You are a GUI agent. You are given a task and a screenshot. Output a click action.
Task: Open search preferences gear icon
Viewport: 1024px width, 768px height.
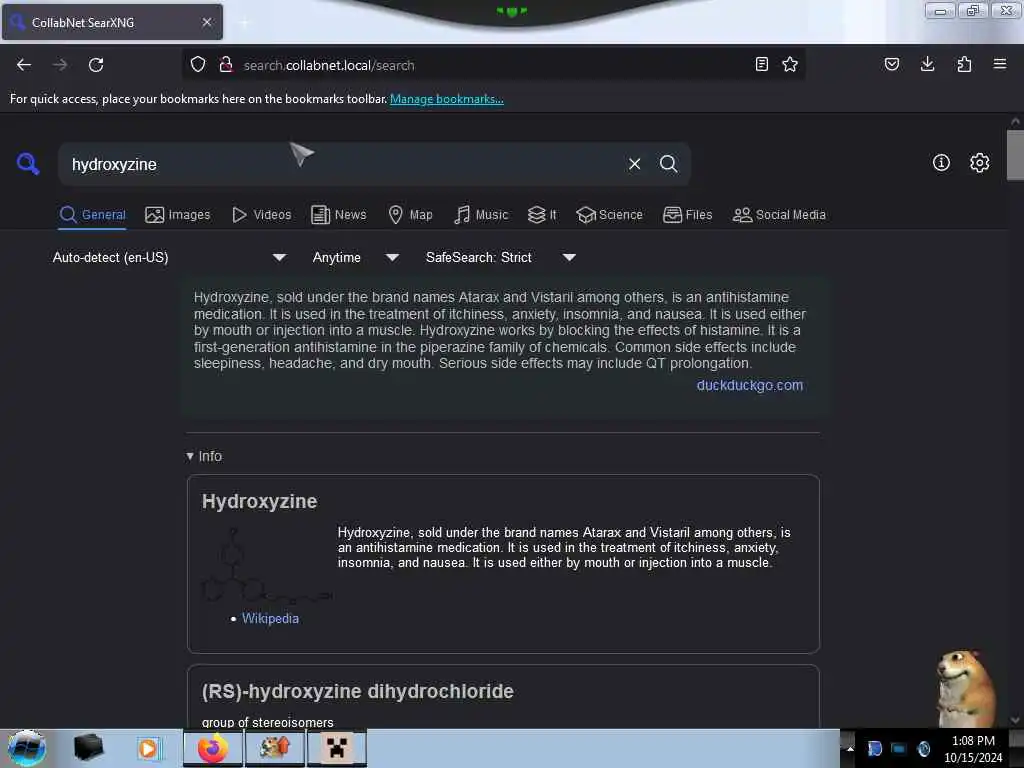pyautogui.click(x=980, y=163)
